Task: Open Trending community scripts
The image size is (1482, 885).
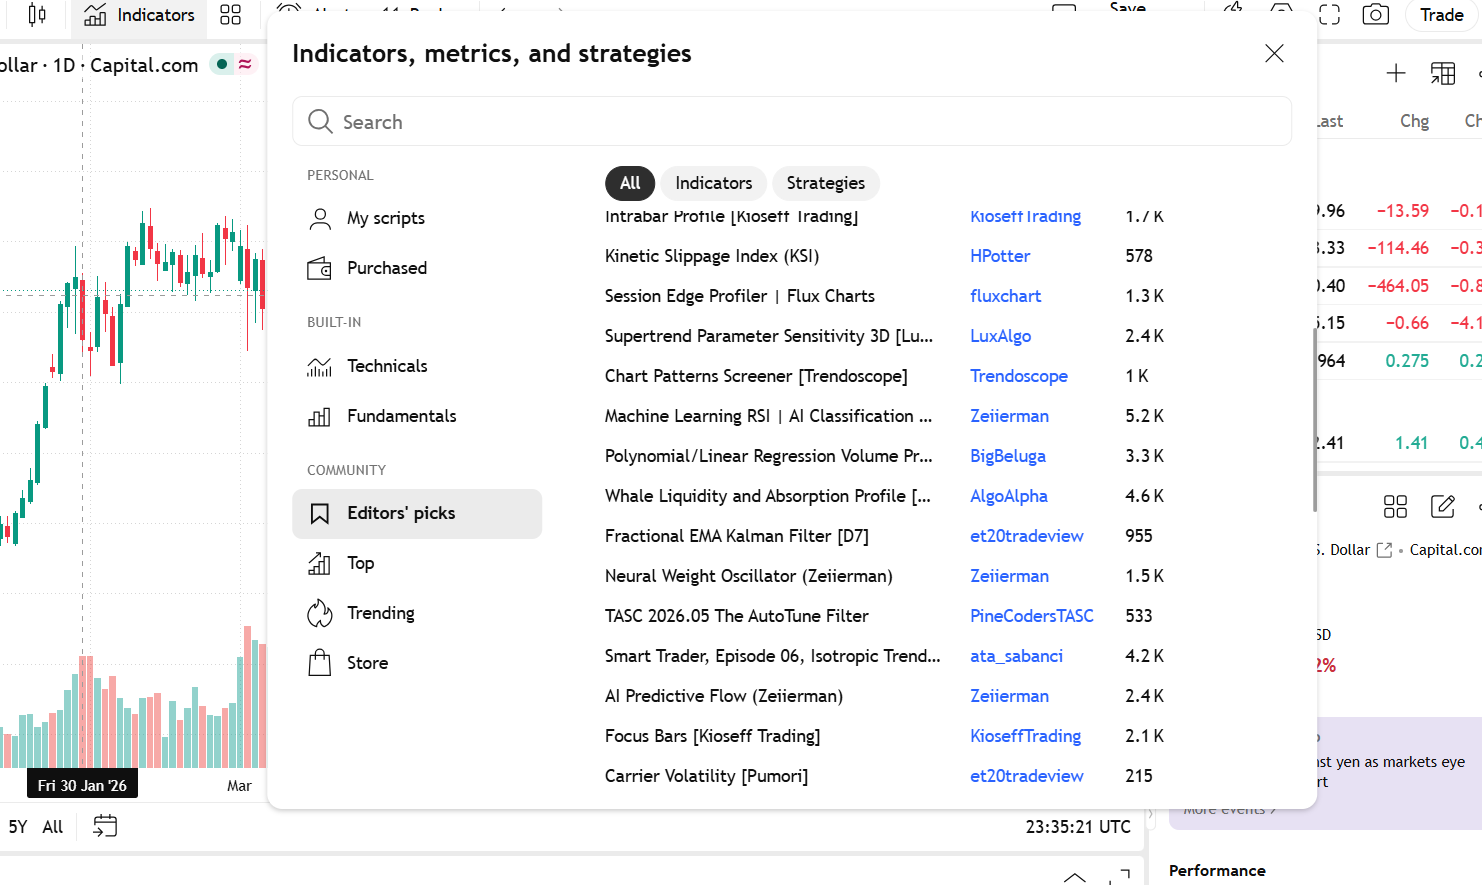Action: (x=417, y=613)
